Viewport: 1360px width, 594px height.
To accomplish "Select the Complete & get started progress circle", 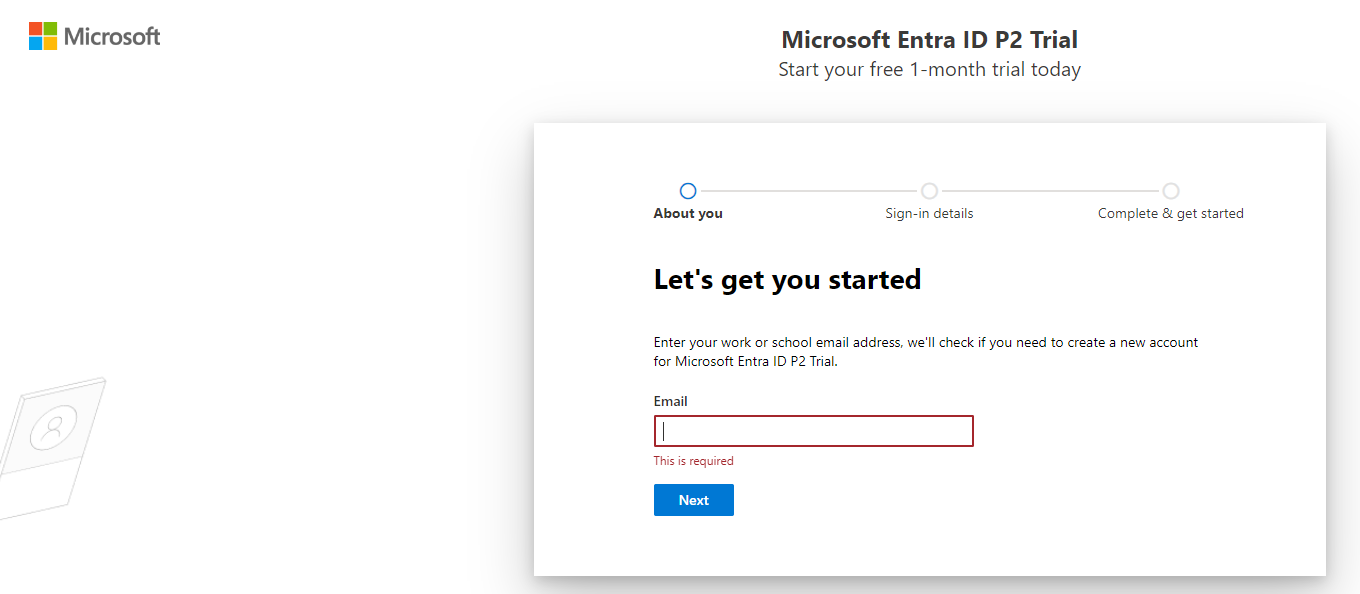I will tap(1171, 190).
